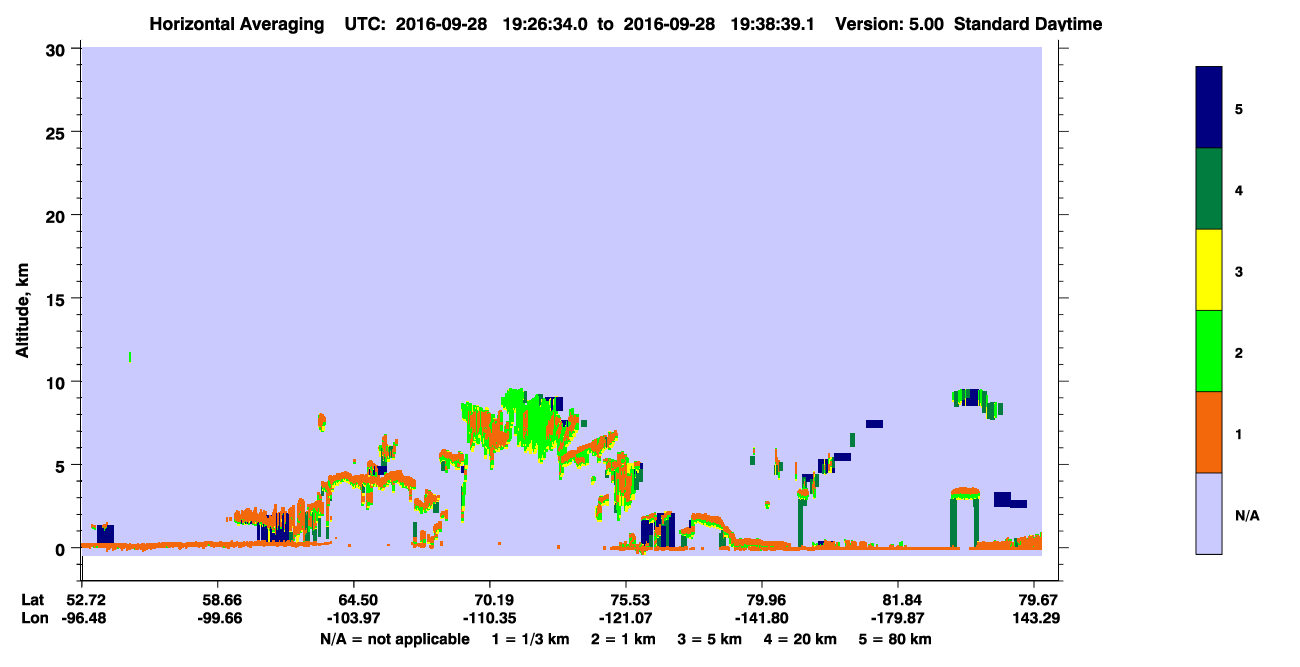This screenshot has height=667, width=1300.
Task: Click the latitude value 70.19
Action: coord(490,600)
